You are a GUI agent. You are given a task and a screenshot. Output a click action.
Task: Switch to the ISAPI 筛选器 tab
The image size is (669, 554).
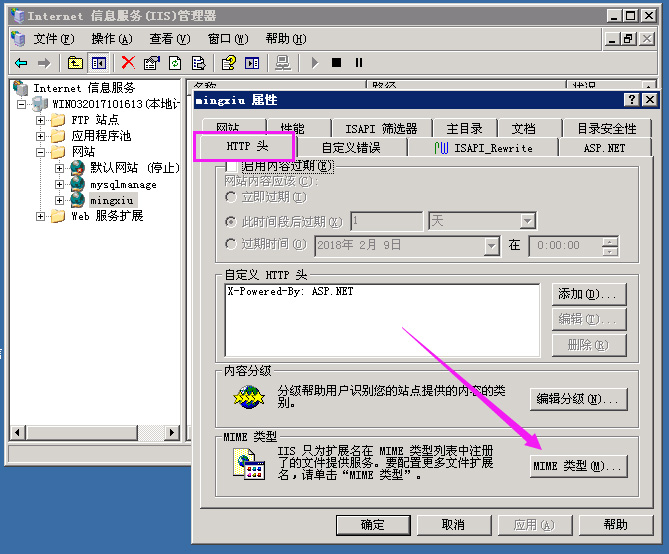[381, 128]
